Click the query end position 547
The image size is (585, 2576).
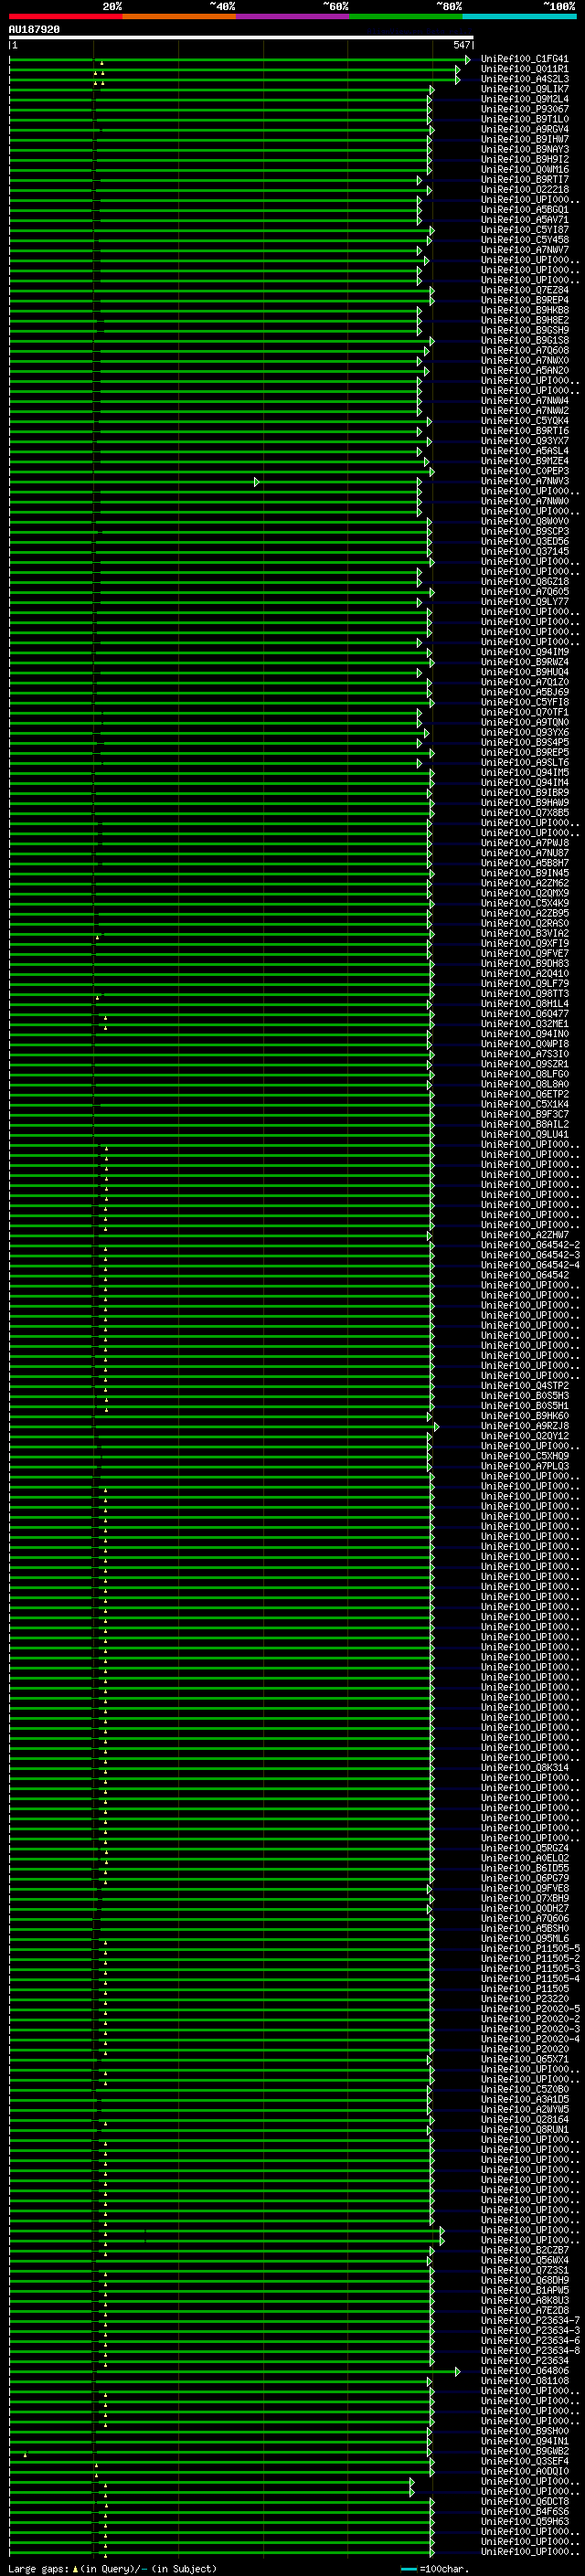pyautogui.click(x=461, y=45)
